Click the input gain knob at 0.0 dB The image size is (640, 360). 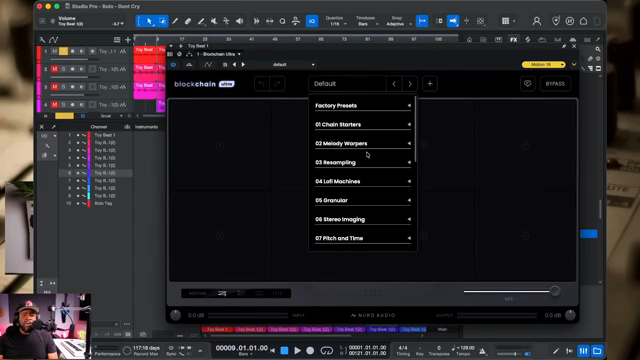click(x=176, y=315)
